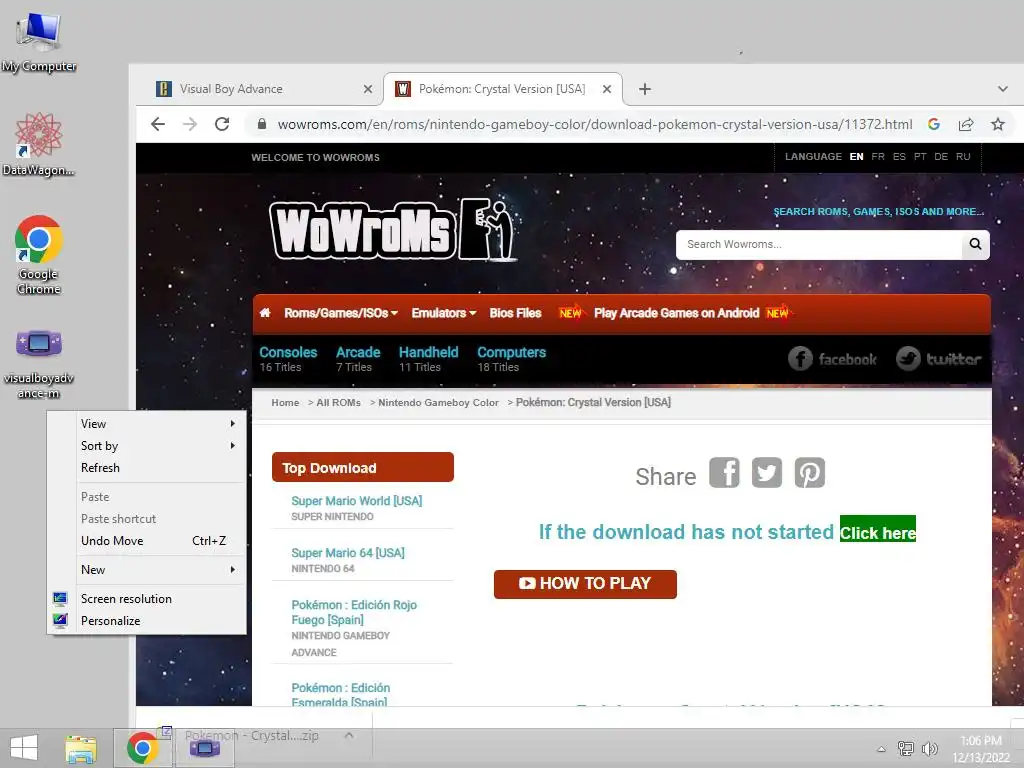Click the taskbar clock
Screen dimensions: 1024x768
point(981,749)
